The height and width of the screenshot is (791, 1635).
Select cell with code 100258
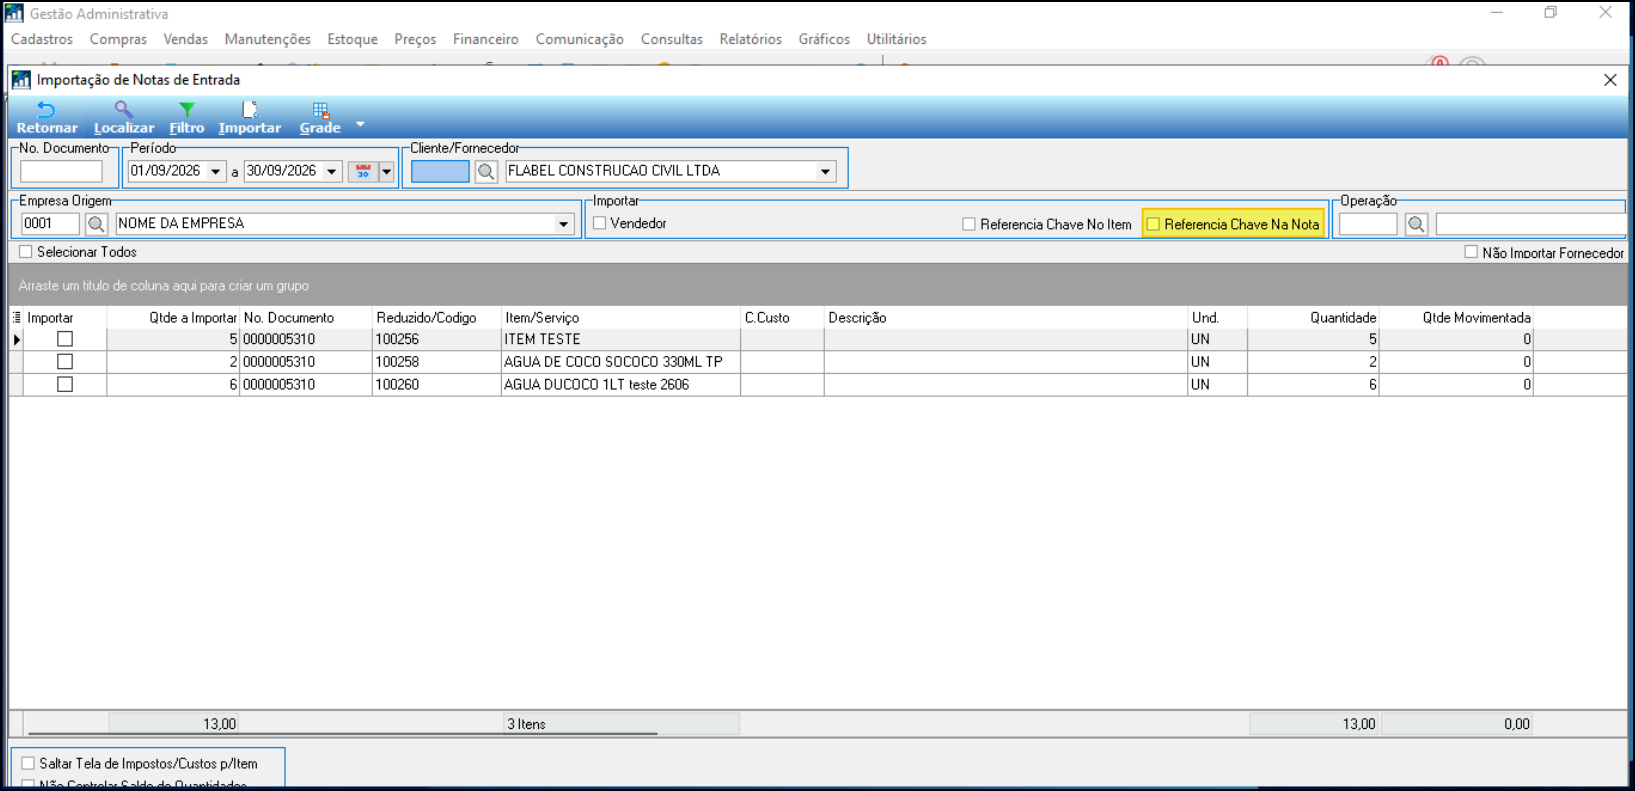pos(436,361)
